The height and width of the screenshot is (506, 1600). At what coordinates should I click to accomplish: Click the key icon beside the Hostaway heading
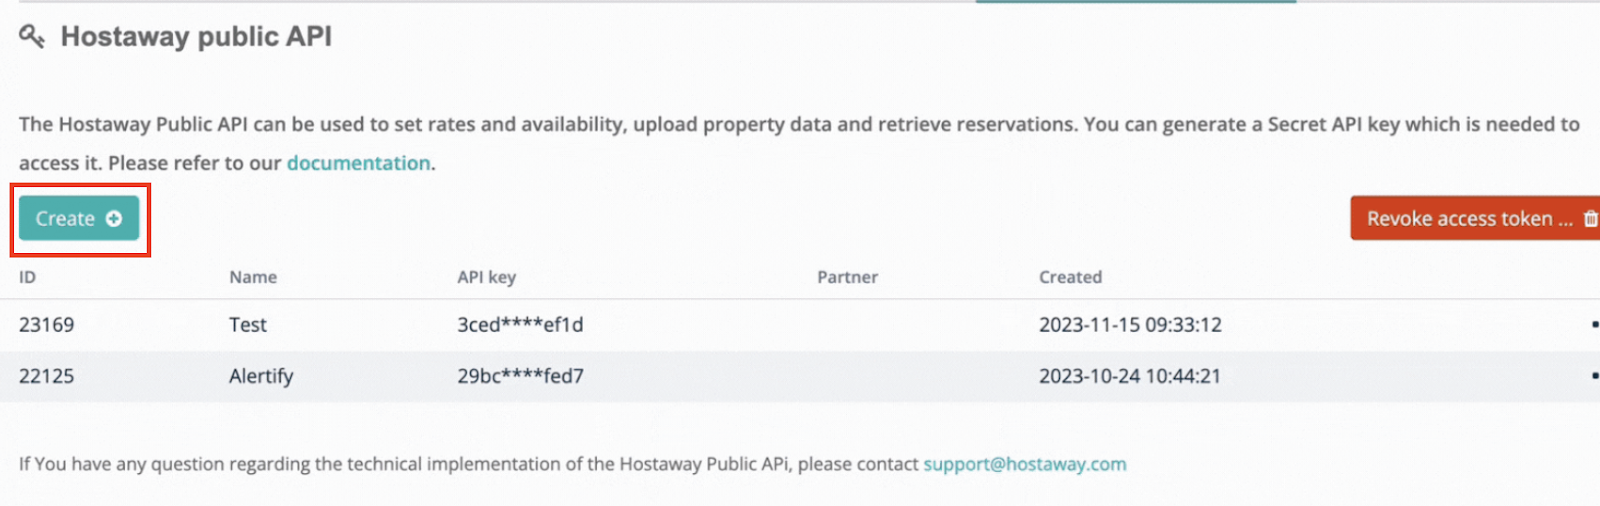pos(32,37)
